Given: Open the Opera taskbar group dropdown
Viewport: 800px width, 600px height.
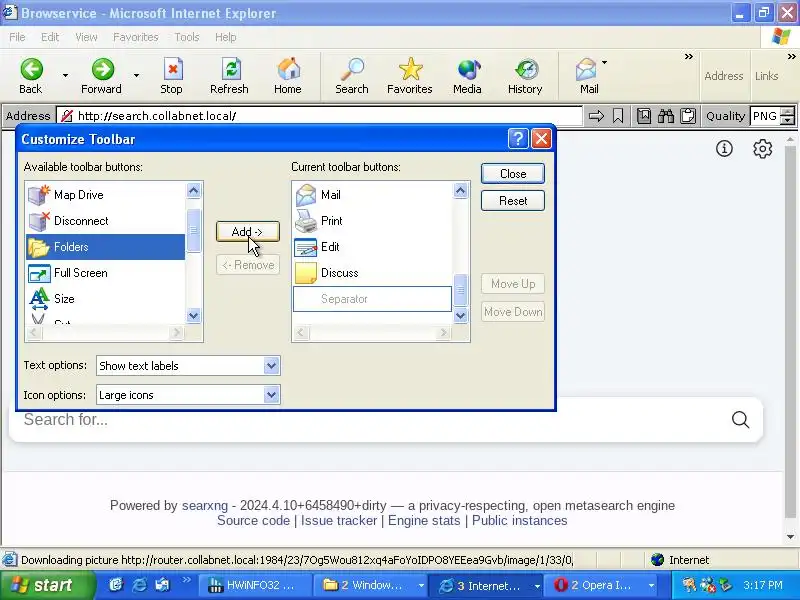Looking at the screenshot, I should click(651, 586).
